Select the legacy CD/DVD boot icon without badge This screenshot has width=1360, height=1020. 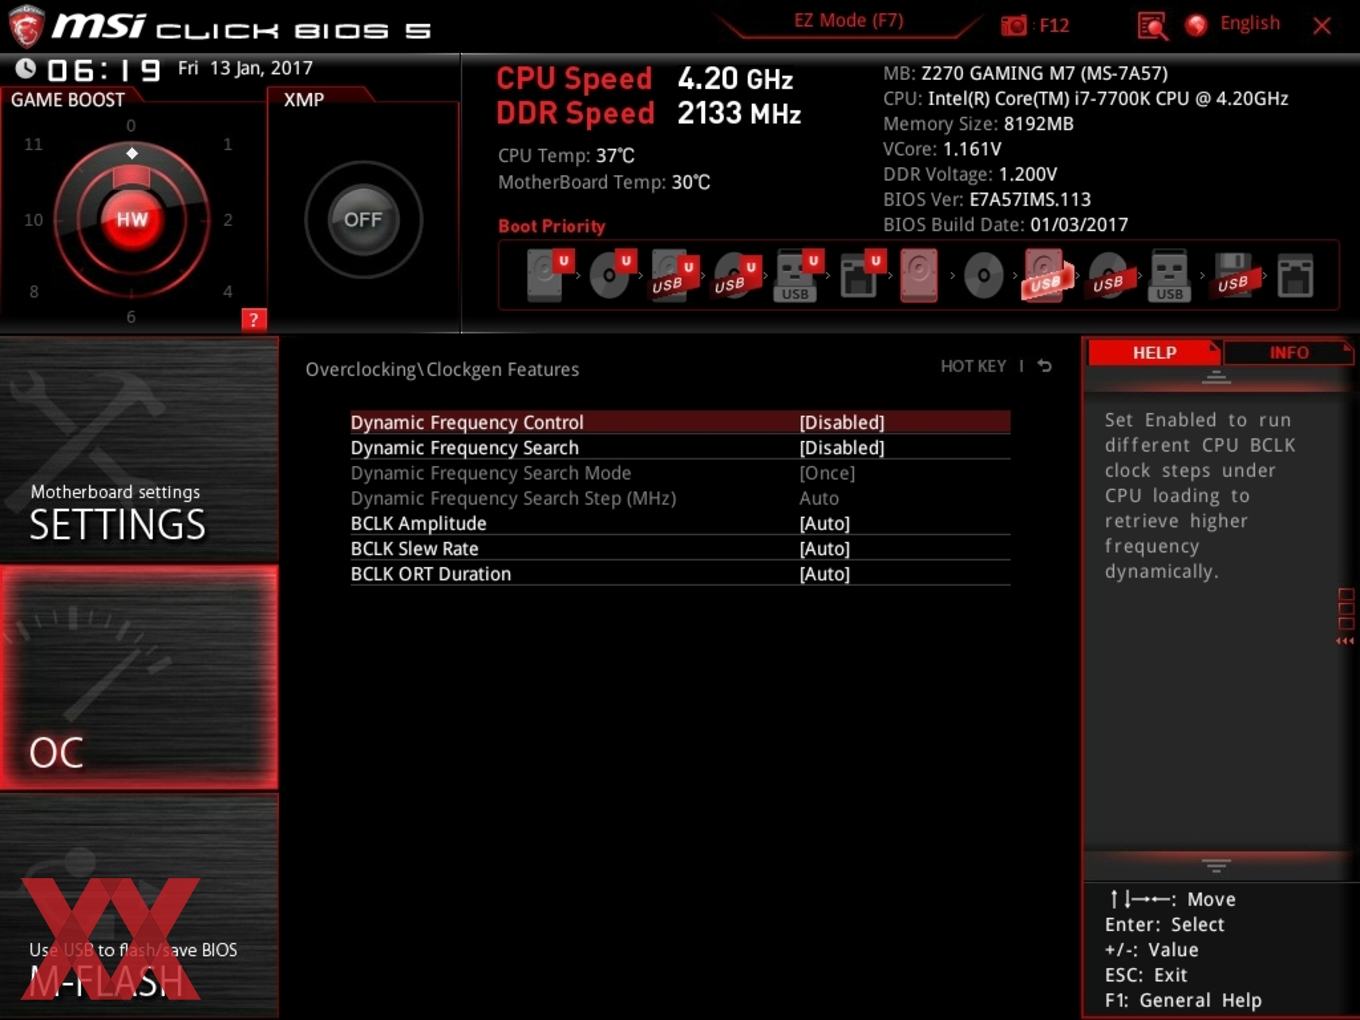pyautogui.click(x=983, y=275)
